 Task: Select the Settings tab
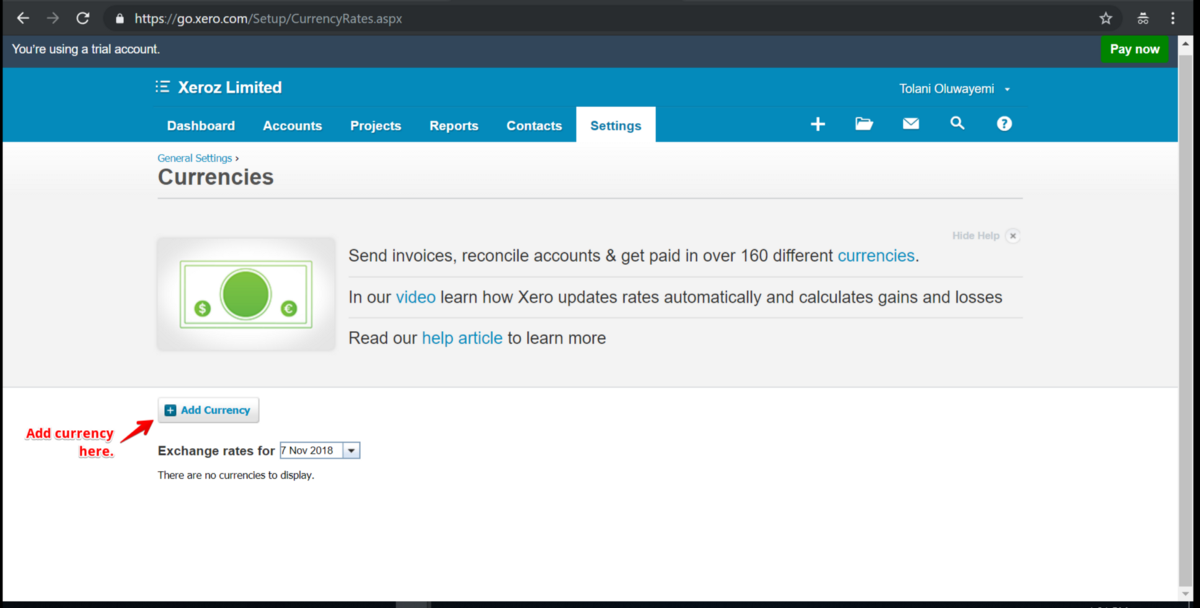(616, 125)
